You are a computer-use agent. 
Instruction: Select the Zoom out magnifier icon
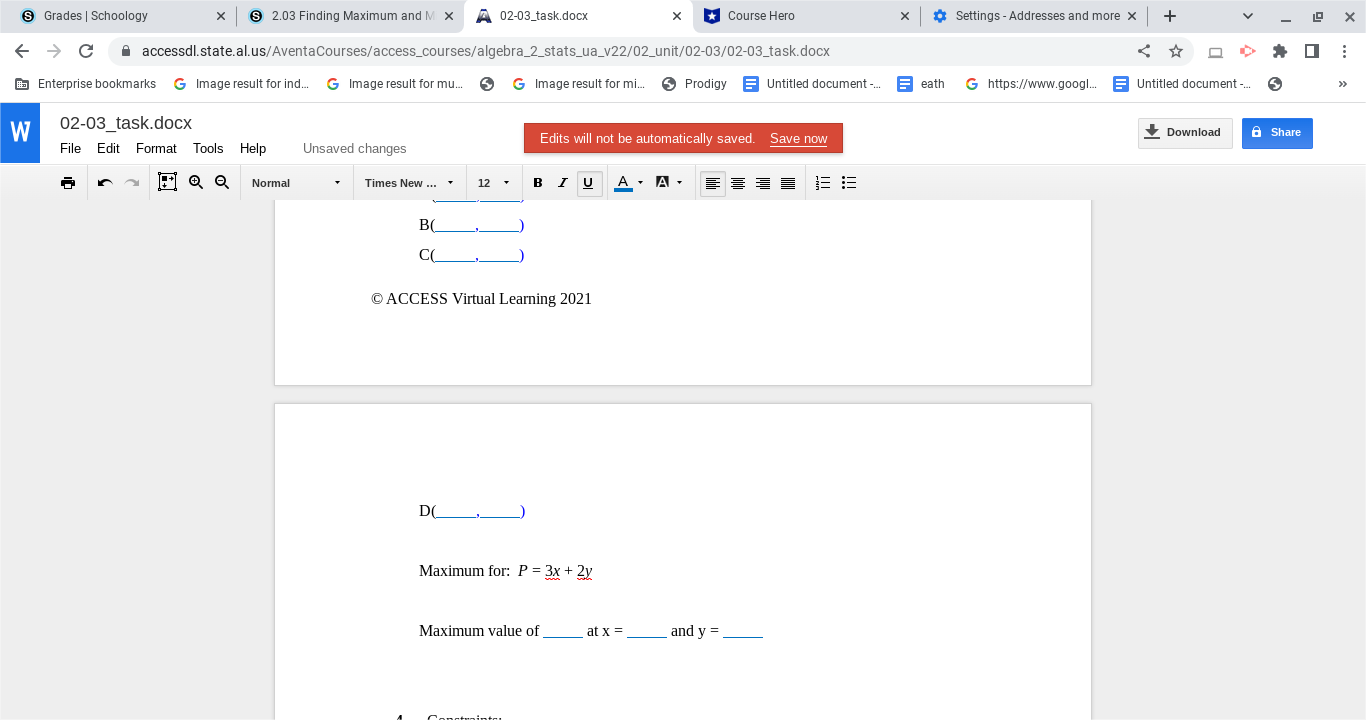pyautogui.click(x=222, y=182)
